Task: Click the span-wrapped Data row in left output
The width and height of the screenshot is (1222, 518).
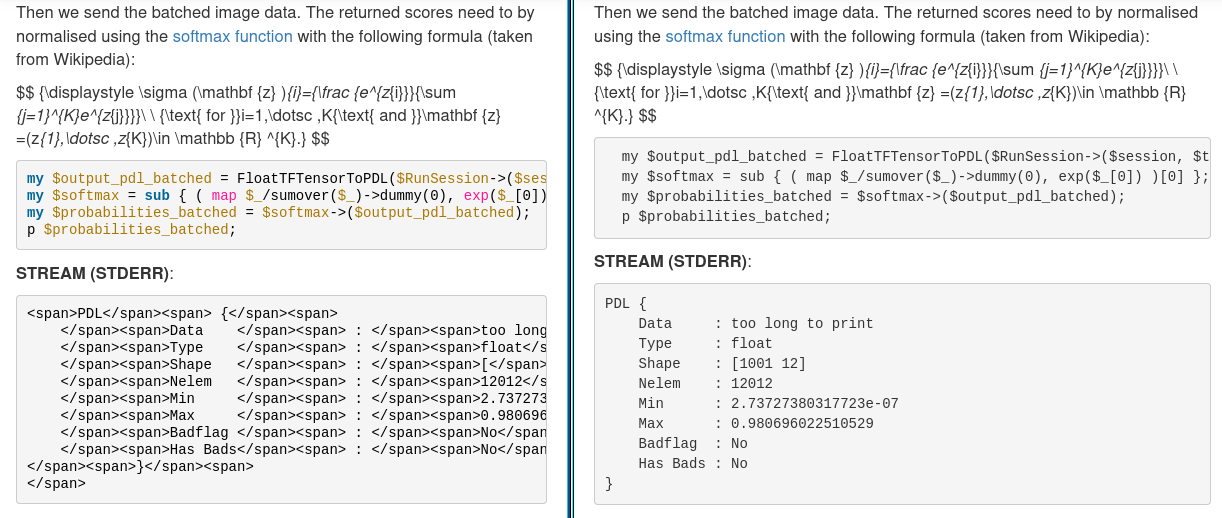Action: [x=303, y=330]
